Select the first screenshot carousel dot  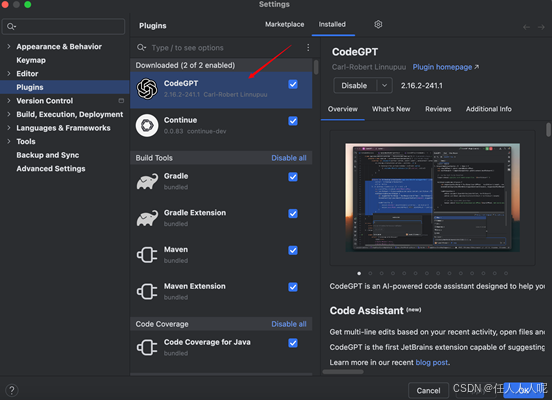(359, 273)
